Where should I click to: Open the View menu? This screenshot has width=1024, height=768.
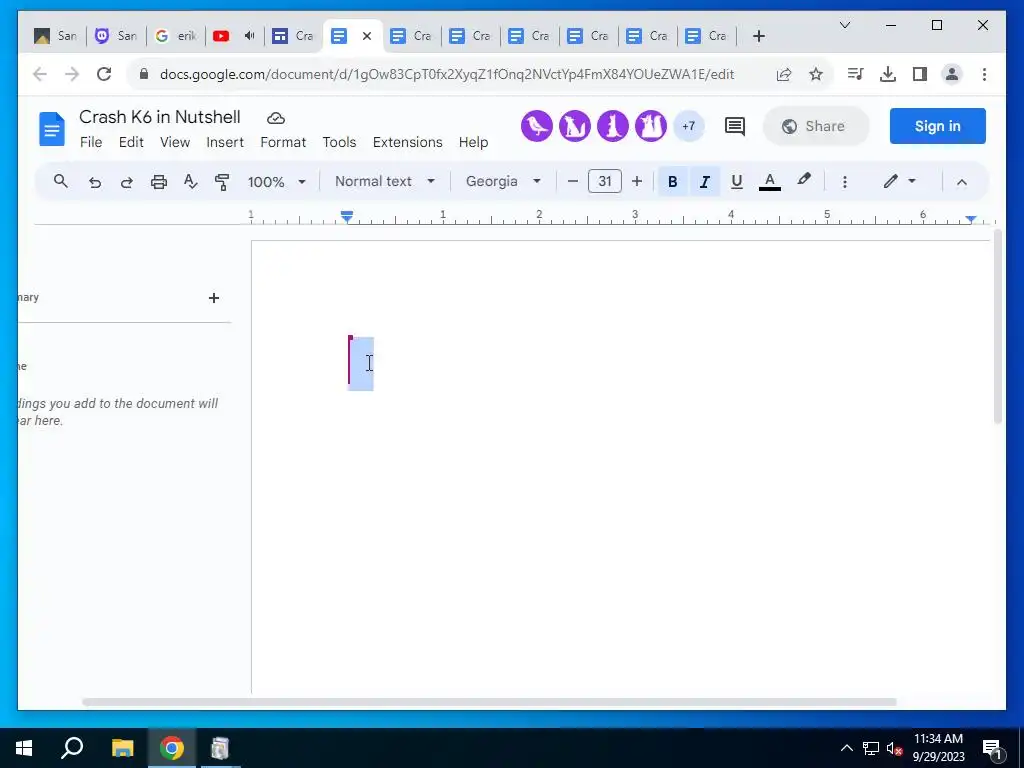175,142
